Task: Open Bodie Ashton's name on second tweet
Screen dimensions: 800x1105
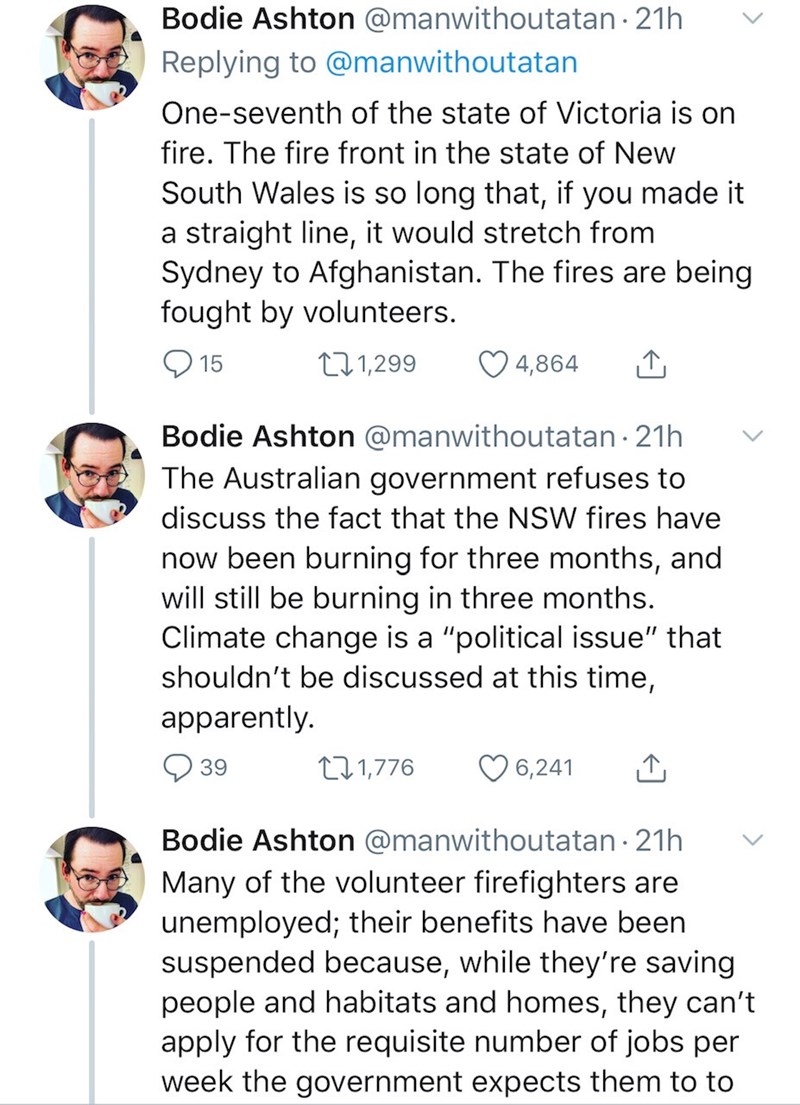Action: click(258, 436)
